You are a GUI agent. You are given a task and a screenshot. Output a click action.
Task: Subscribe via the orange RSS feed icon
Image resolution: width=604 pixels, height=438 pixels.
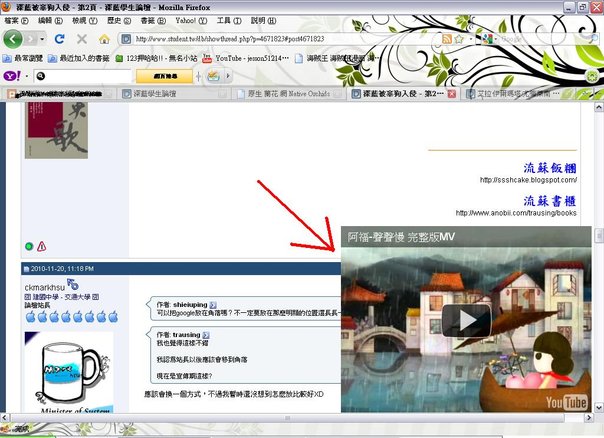447,39
